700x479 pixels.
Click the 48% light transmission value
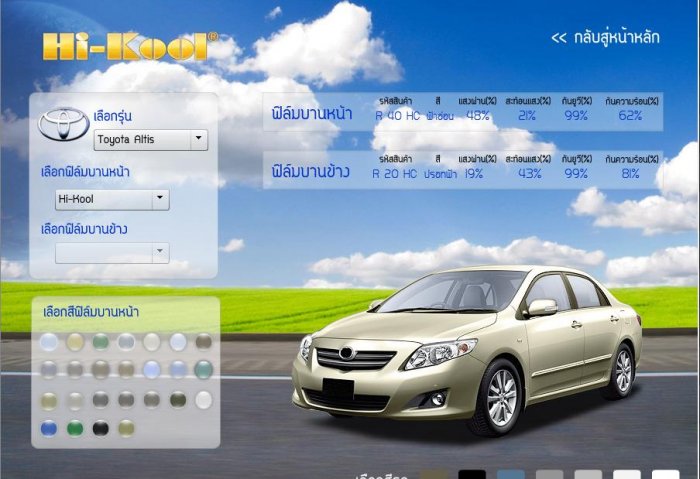478,116
